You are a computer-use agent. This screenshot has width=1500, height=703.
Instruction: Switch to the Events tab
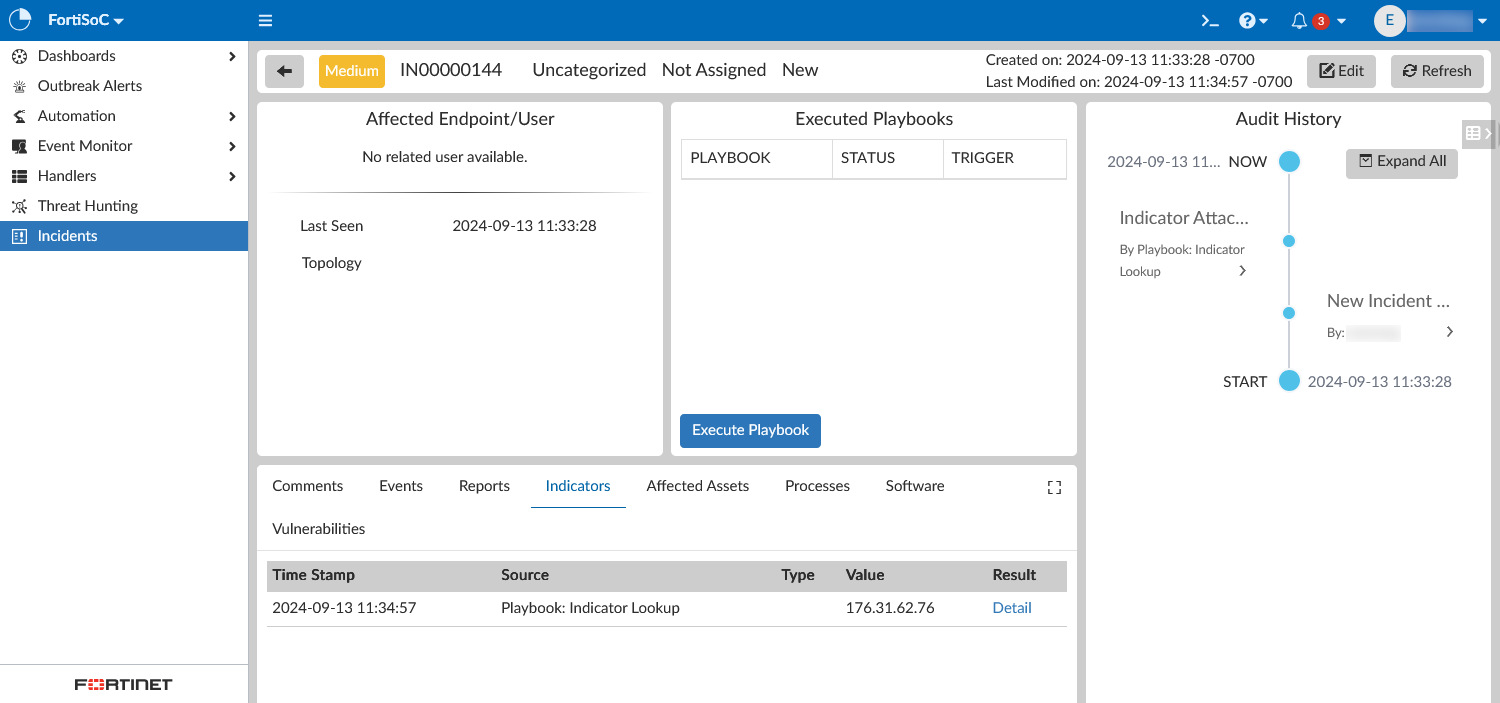point(400,486)
